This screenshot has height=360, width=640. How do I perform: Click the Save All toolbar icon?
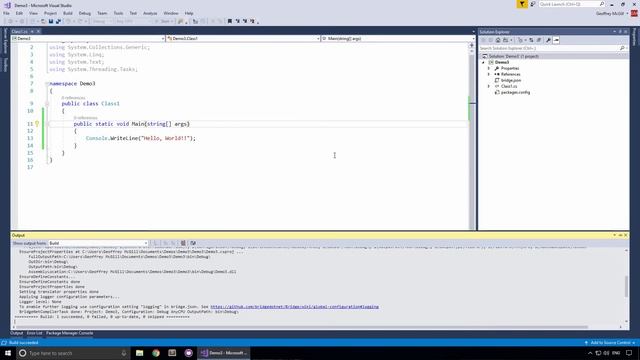point(58,21)
